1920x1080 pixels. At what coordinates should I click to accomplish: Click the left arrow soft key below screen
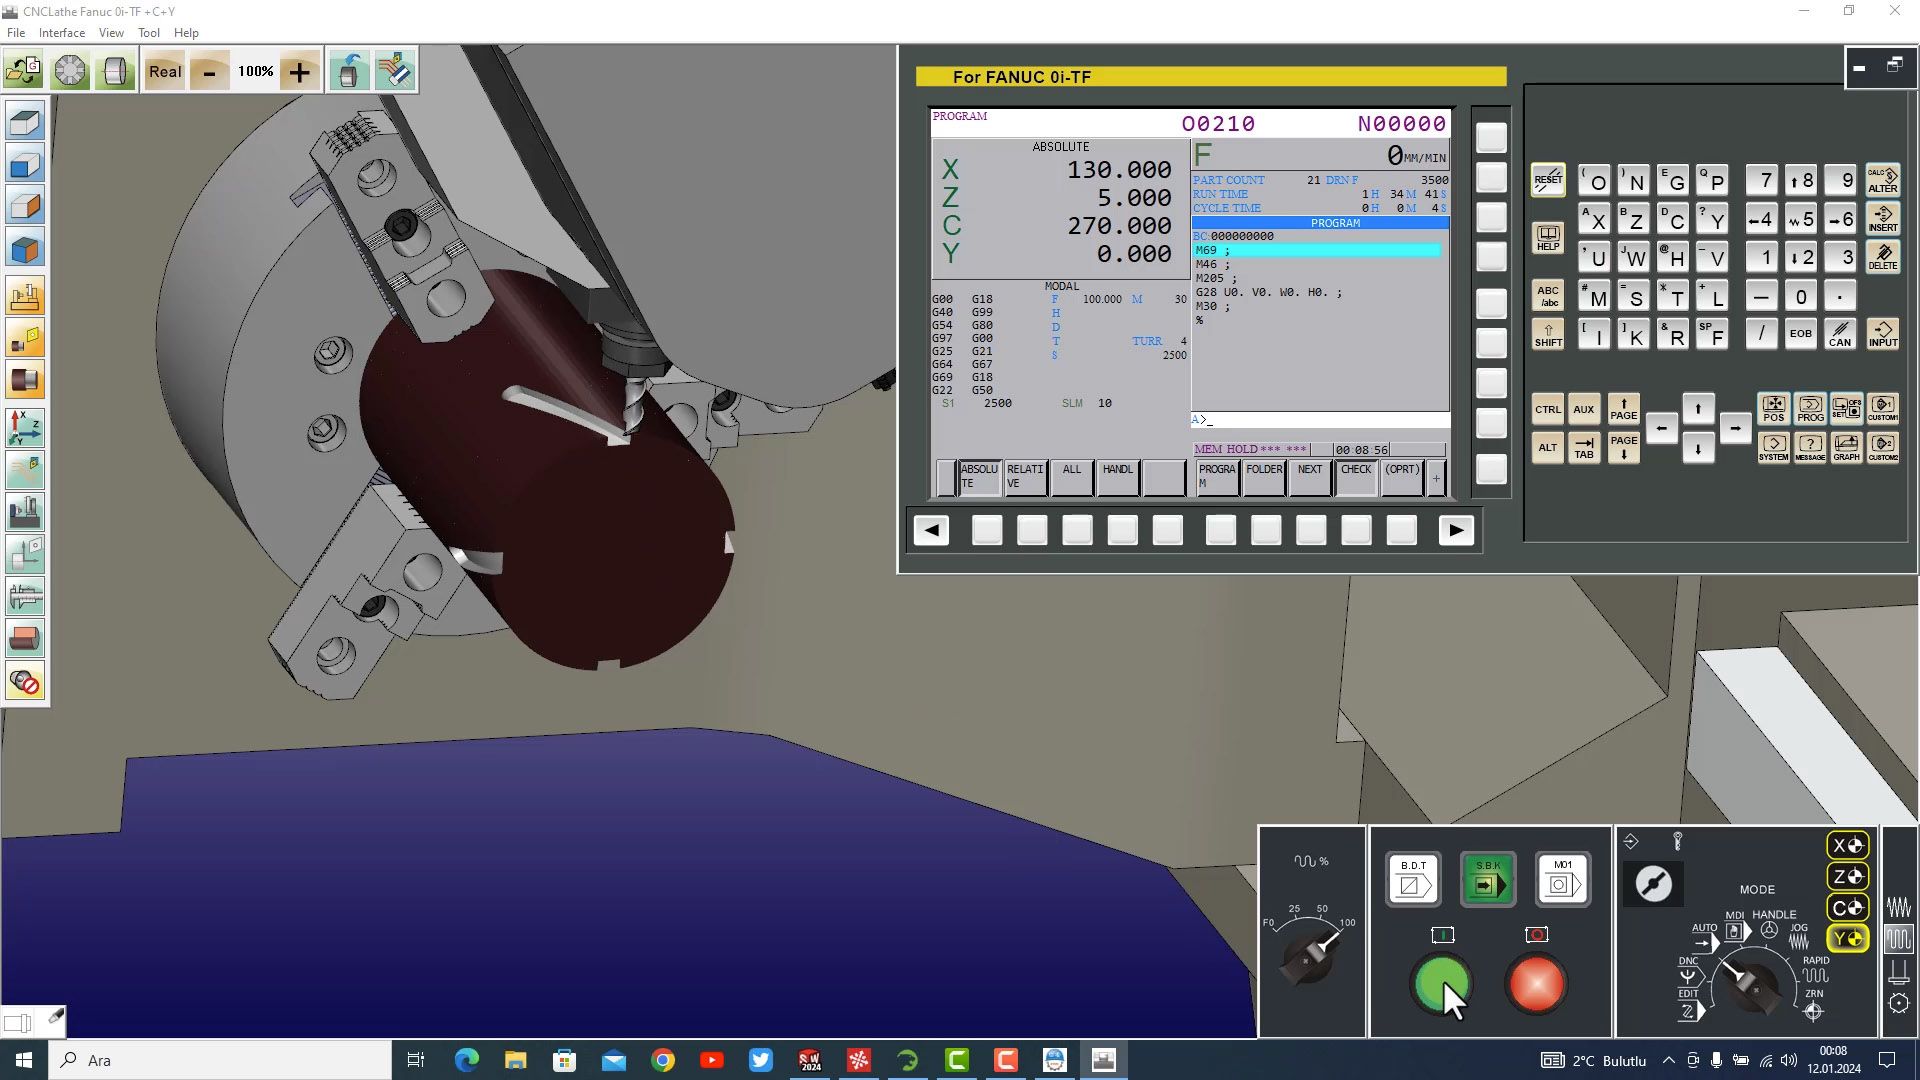tap(931, 530)
